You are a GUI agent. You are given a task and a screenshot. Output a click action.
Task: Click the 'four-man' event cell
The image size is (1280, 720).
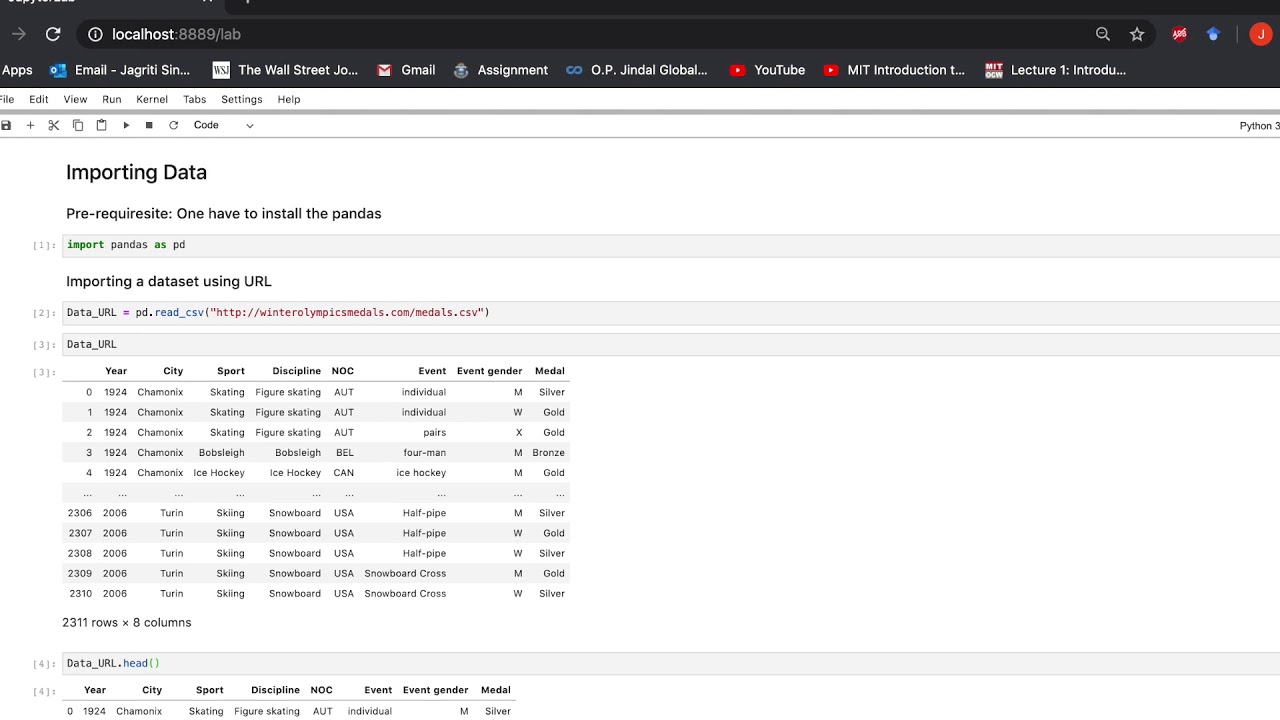click(425, 453)
